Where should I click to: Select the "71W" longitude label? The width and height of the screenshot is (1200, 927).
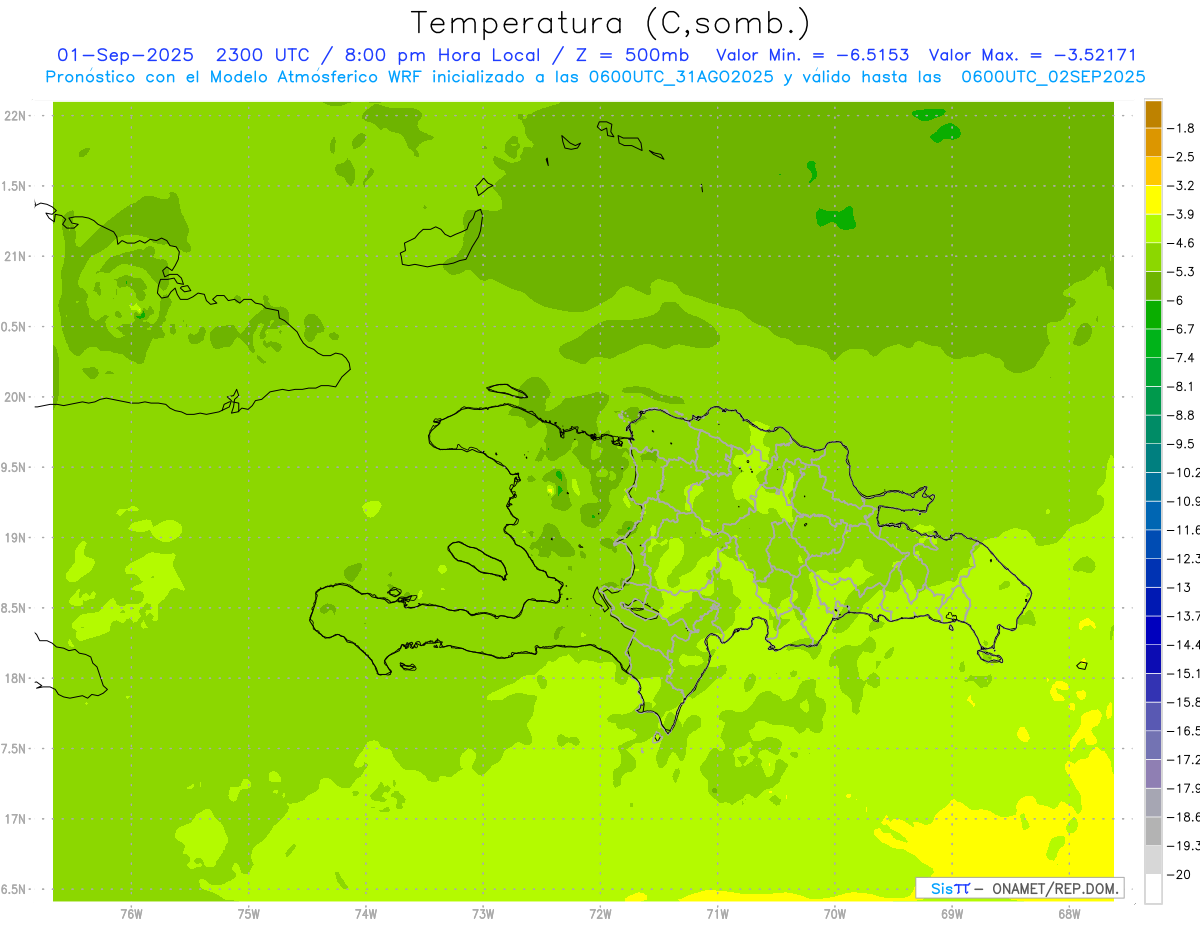717,913
